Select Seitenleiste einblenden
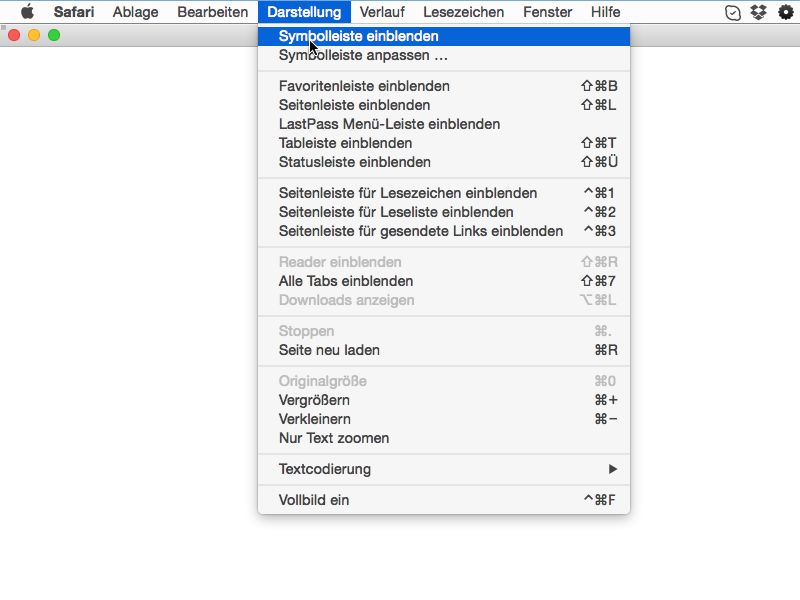The image size is (800, 600). click(444, 105)
